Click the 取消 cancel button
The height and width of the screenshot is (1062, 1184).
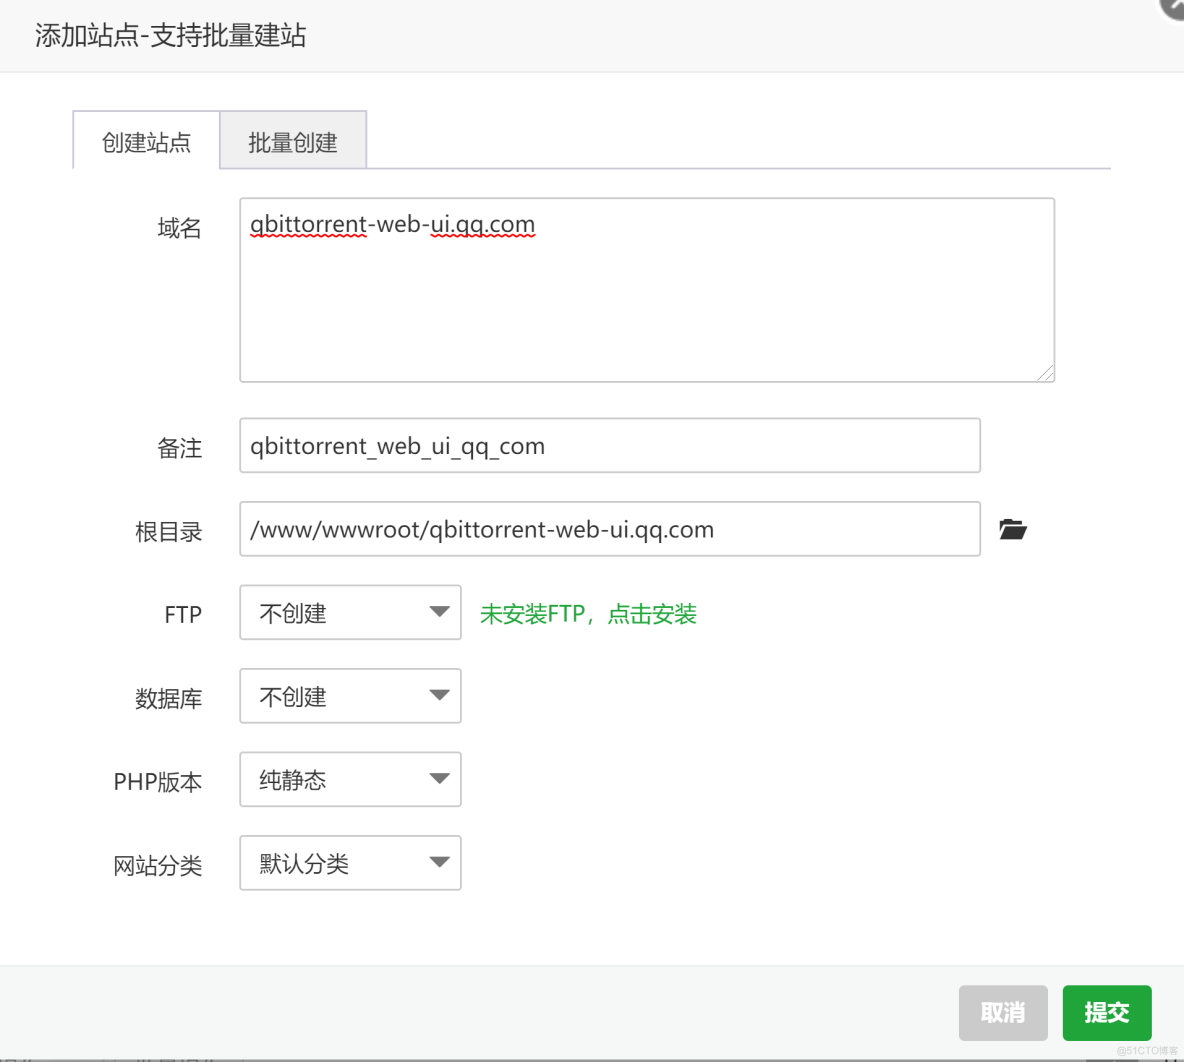click(1003, 1013)
